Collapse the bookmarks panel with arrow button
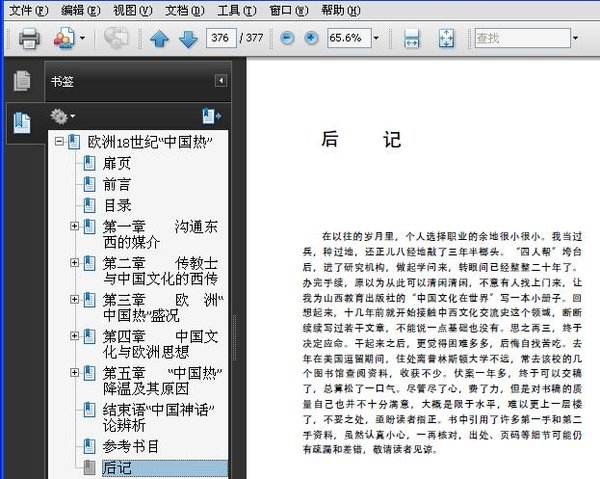The image size is (600, 479). click(221, 81)
